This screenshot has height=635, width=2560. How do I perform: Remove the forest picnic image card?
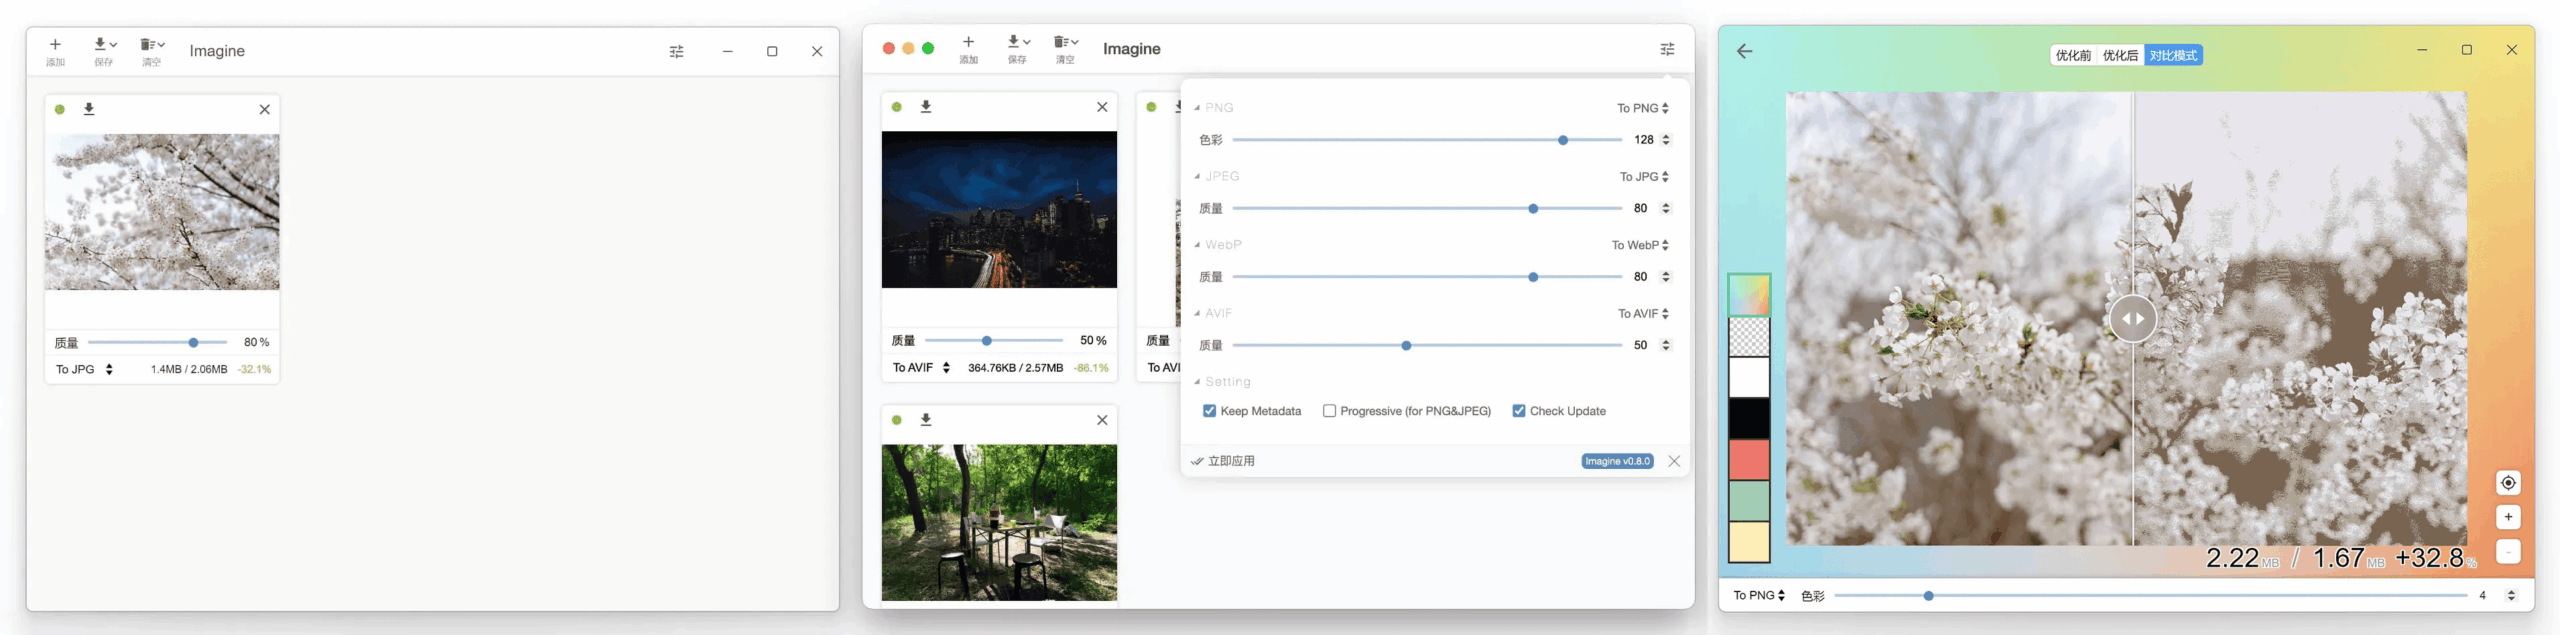[x=1102, y=420]
